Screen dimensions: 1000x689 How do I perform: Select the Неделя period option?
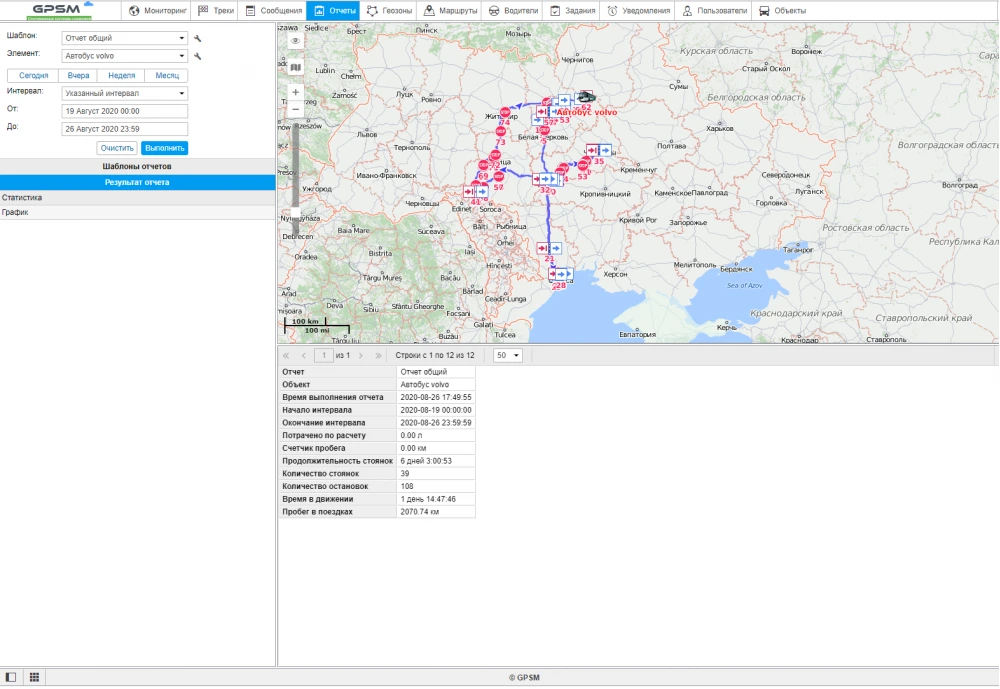121,76
